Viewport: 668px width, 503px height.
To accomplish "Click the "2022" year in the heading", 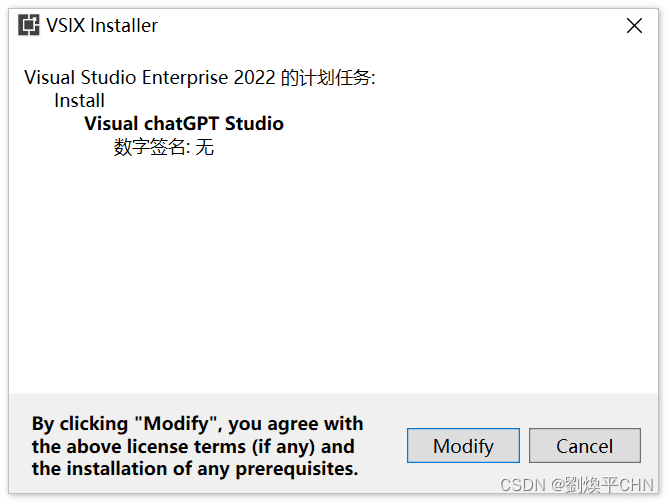I will coord(254,78).
